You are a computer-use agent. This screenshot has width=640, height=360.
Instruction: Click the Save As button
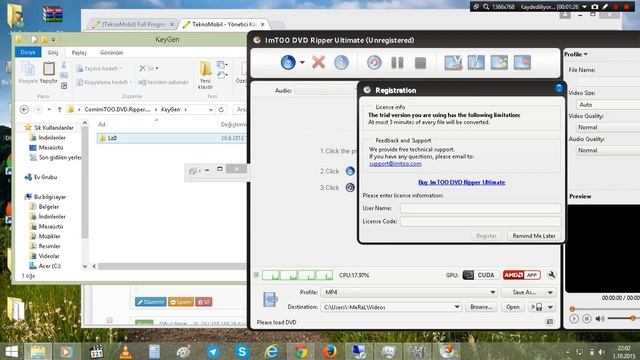[x=524, y=292]
